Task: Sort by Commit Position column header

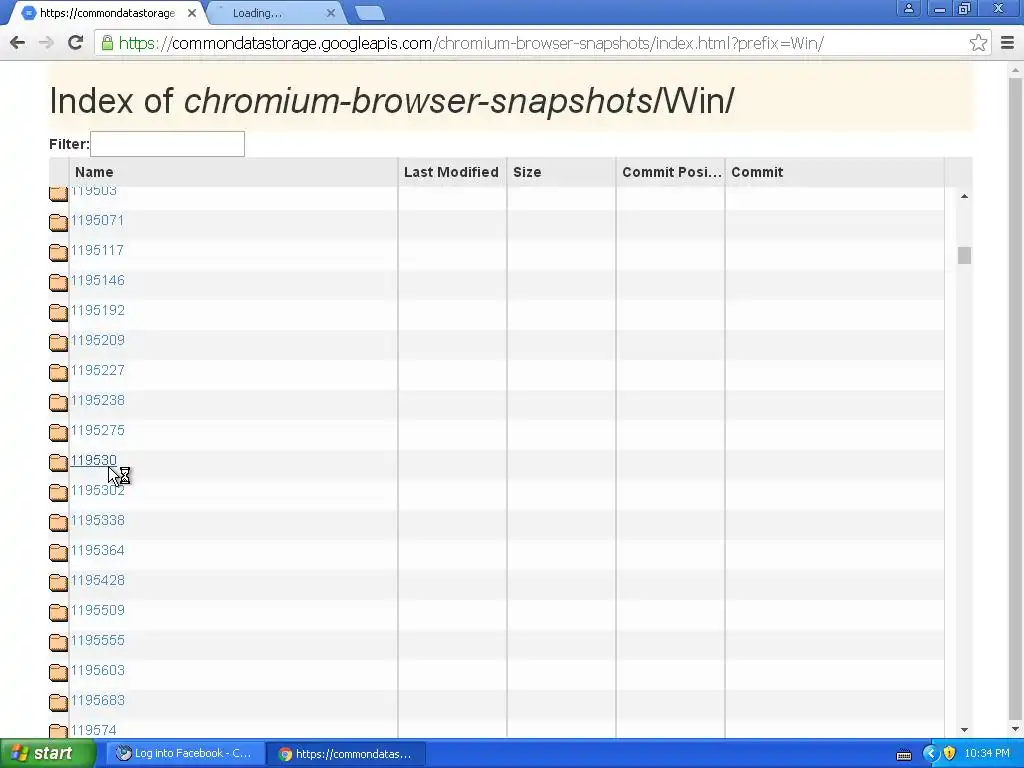Action: 672,172
